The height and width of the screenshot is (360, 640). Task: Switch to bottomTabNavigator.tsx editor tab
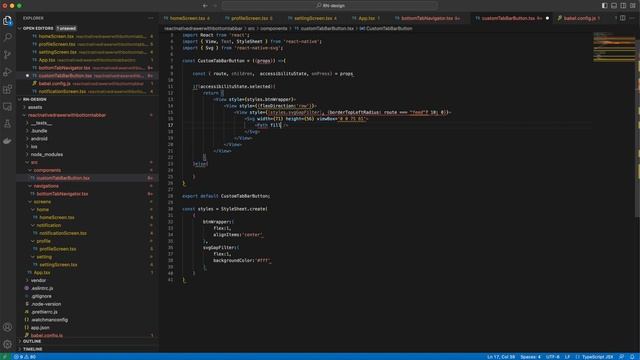pos(427,18)
